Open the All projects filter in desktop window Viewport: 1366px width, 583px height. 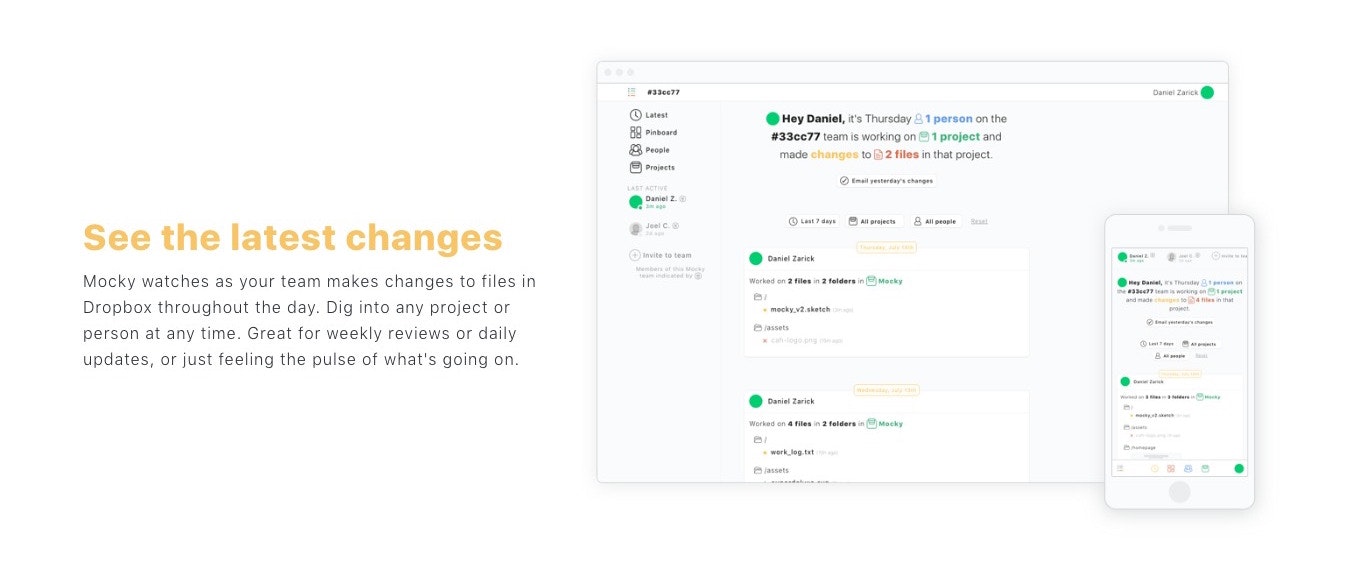click(873, 221)
